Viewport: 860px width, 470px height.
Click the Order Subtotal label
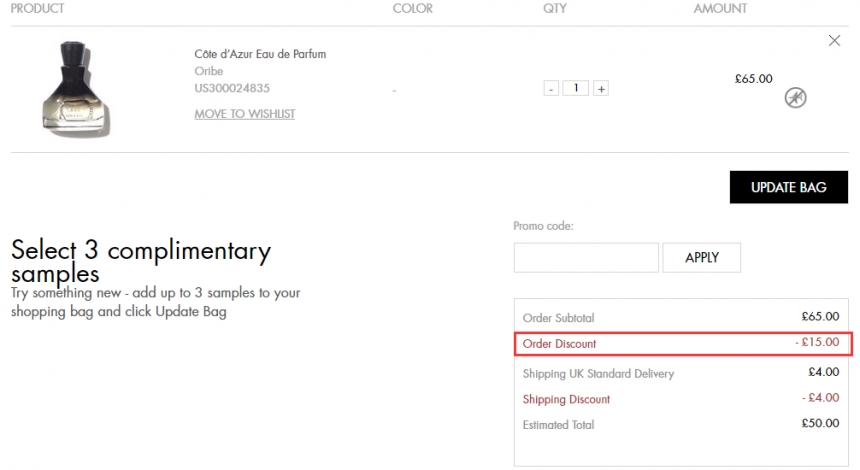[558, 318]
